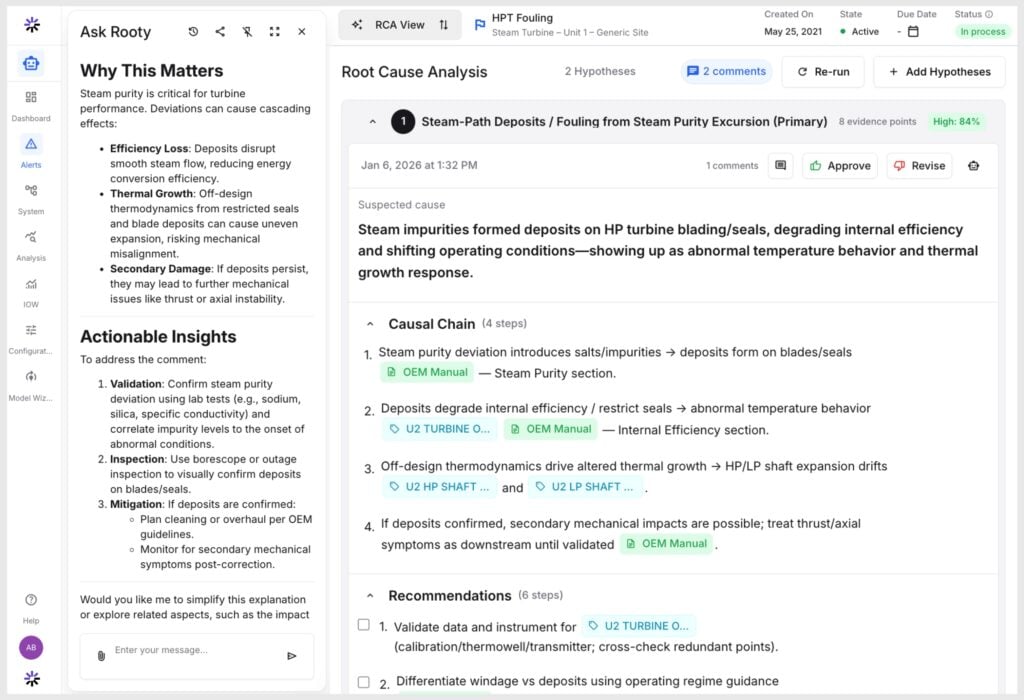
Task: Open the Dashboard icon in sidebar
Action: pos(31,97)
